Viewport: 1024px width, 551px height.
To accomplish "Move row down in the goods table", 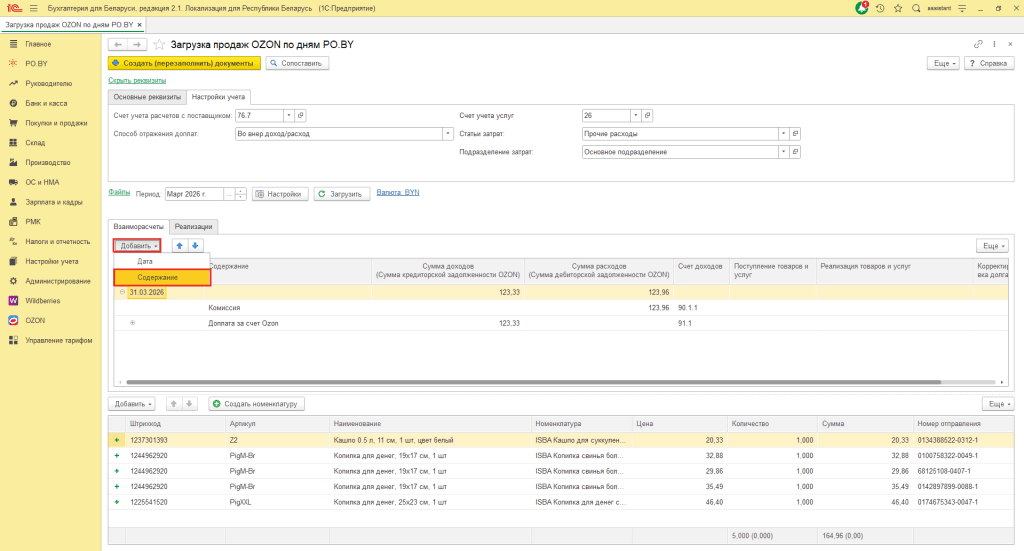I will [189, 404].
